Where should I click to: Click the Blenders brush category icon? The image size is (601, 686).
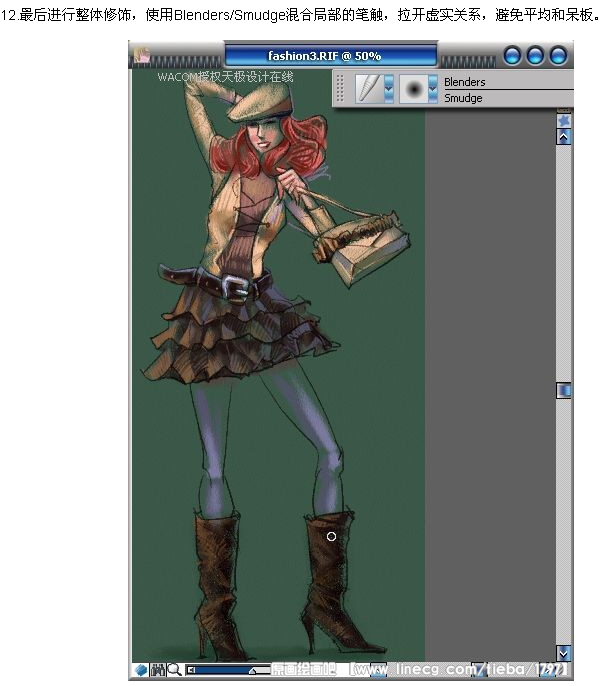pyautogui.click(x=369, y=89)
